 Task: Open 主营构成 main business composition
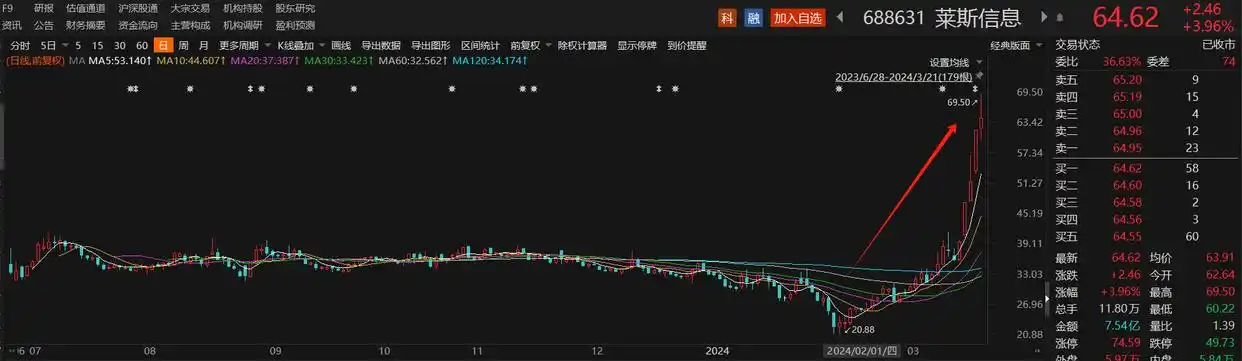tap(189, 25)
